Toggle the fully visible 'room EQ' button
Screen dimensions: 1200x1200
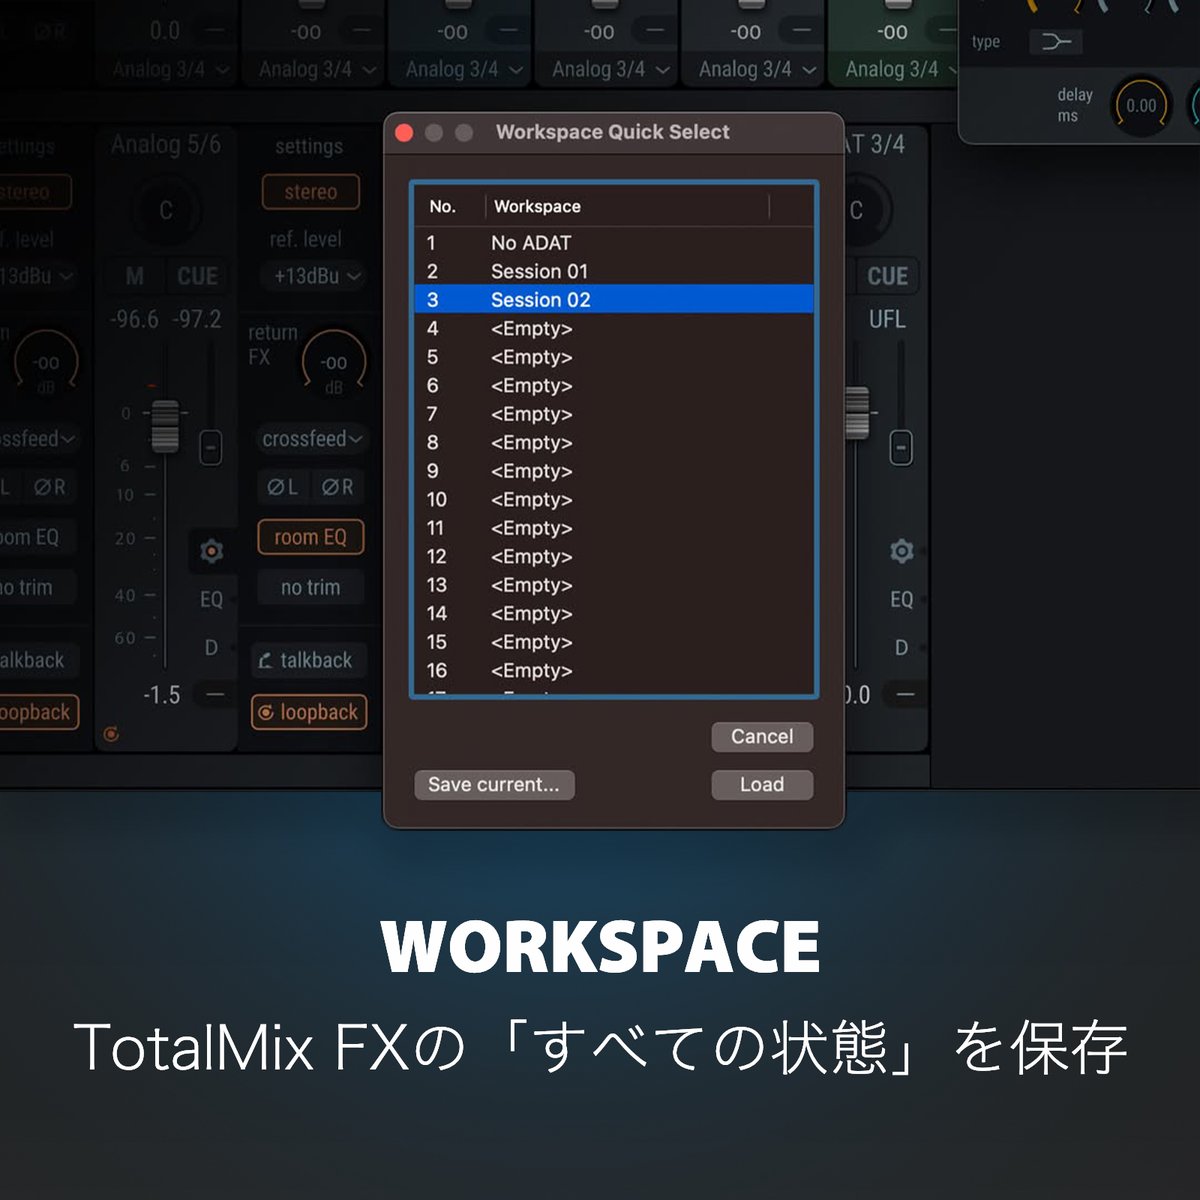pyautogui.click(x=310, y=537)
